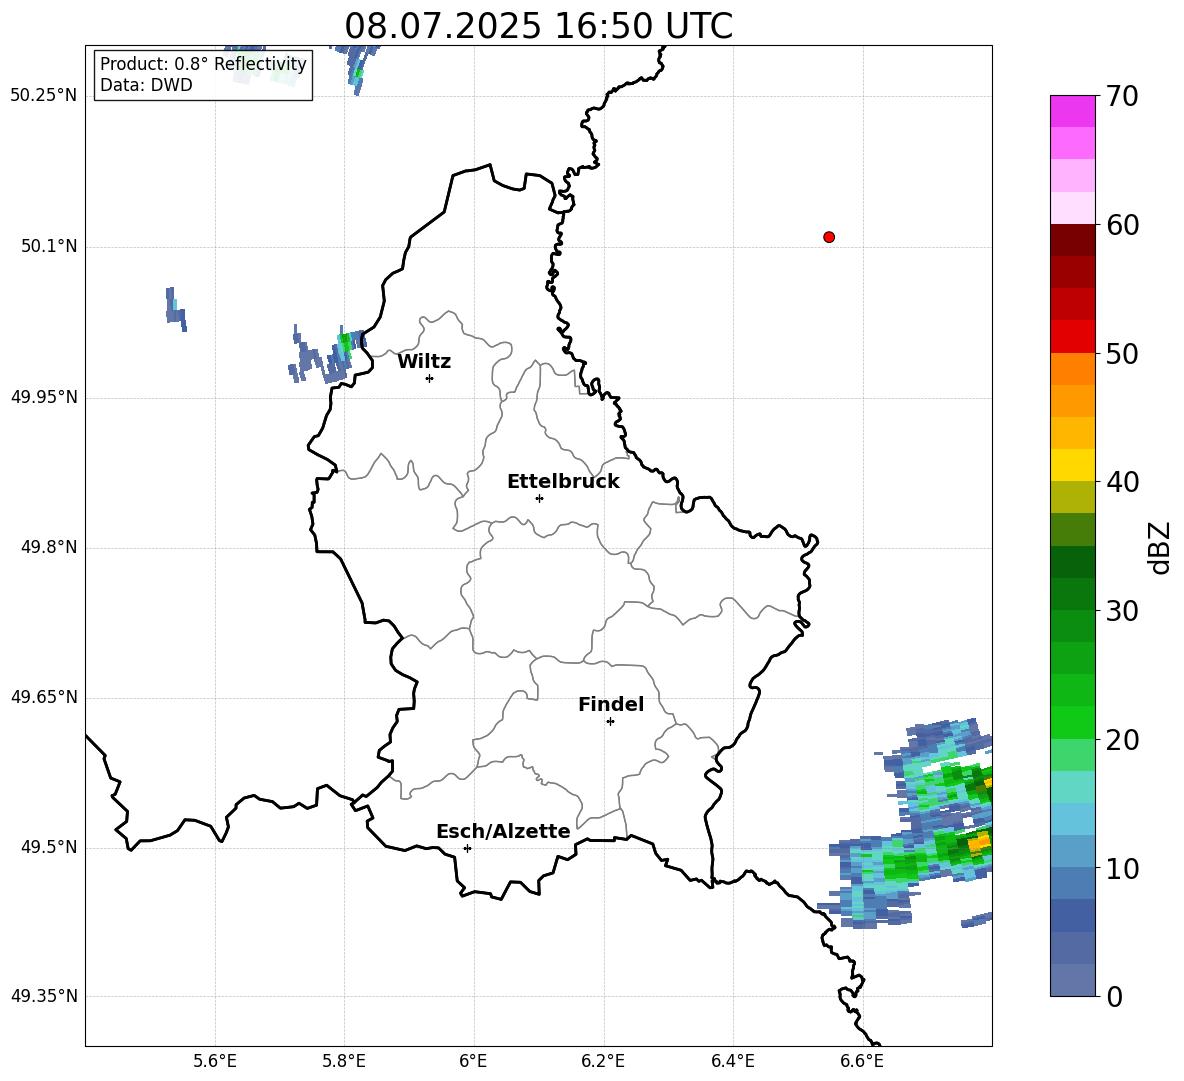Click 'Product: 0.8° Reflectivity' legend text
The image size is (1184, 1081).
click(x=203, y=63)
